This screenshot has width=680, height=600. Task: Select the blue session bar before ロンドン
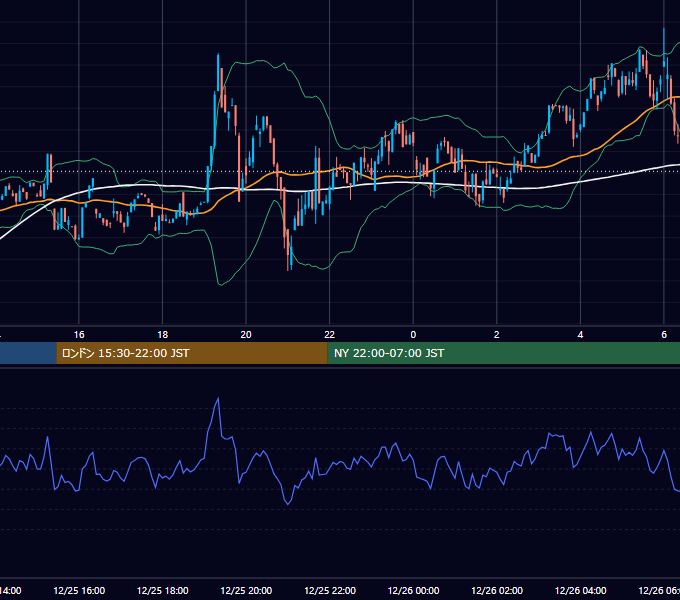pyautogui.click(x=28, y=353)
